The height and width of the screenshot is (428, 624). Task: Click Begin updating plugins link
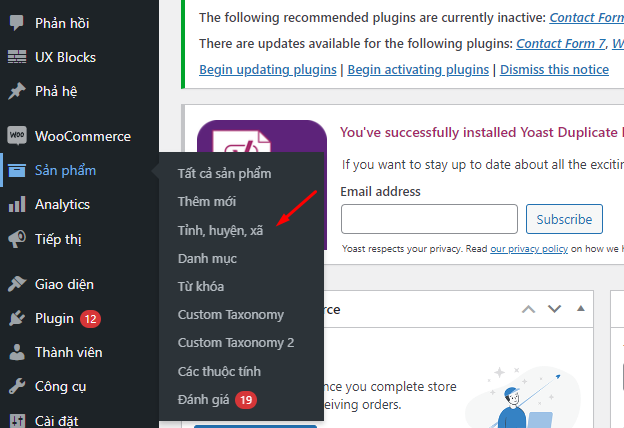pos(269,69)
